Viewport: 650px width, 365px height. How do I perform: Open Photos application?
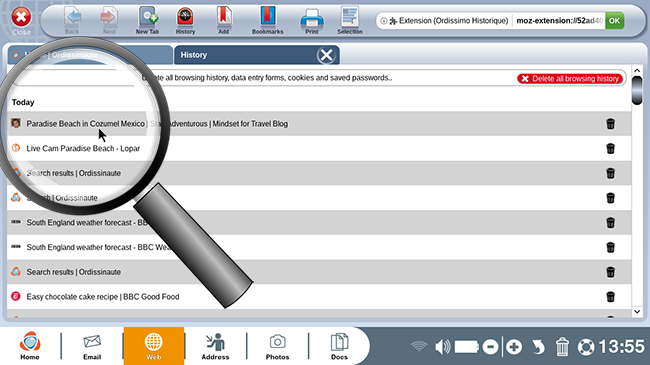[x=277, y=346]
